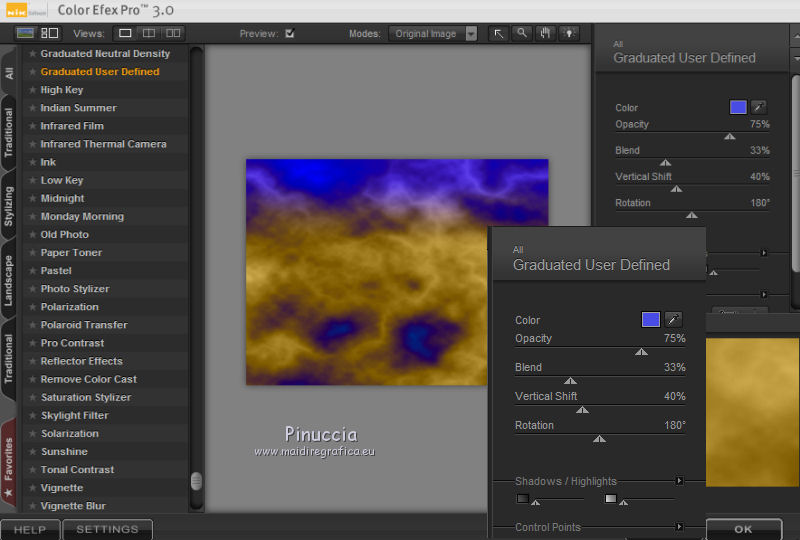The width and height of the screenshot is (800, 540).
Task: Mark Skylight Filter with its star icon
Action: 32,415
